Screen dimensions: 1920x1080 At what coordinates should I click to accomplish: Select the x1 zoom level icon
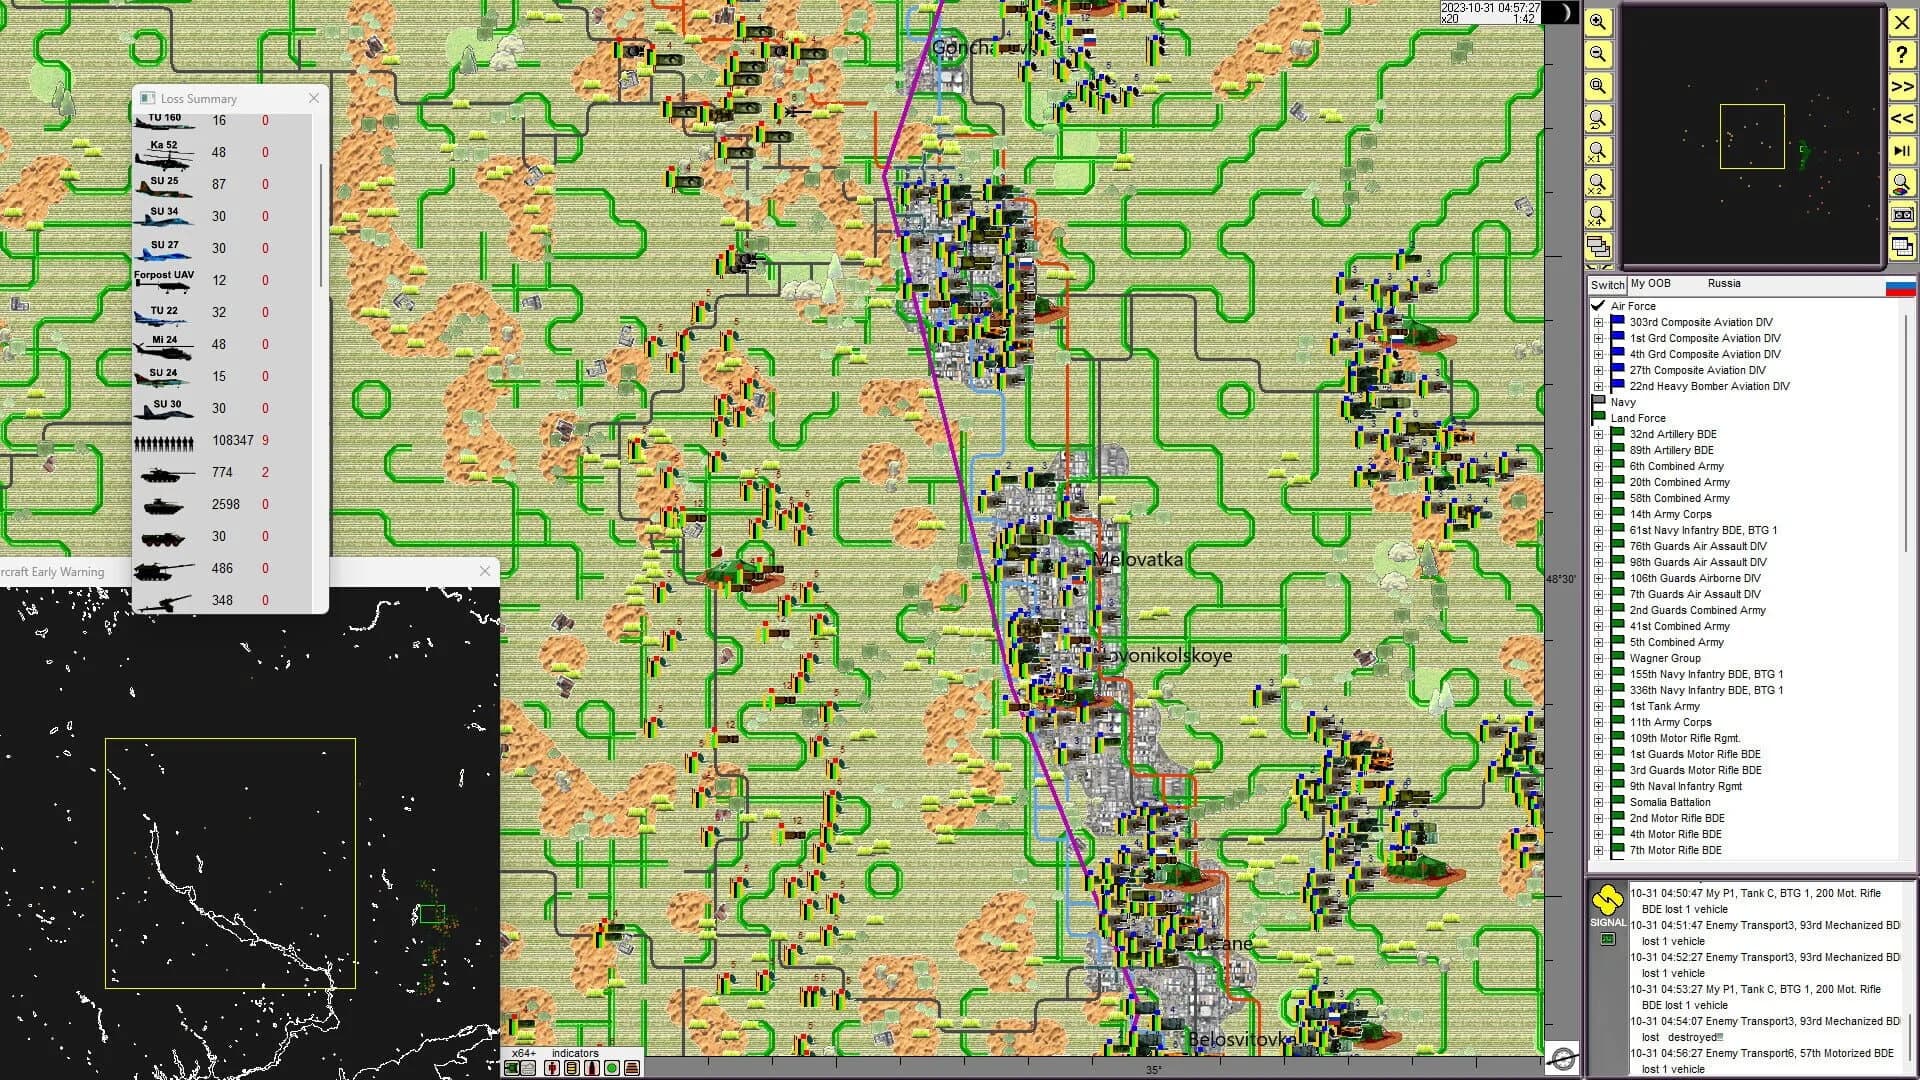point(1598,150)
